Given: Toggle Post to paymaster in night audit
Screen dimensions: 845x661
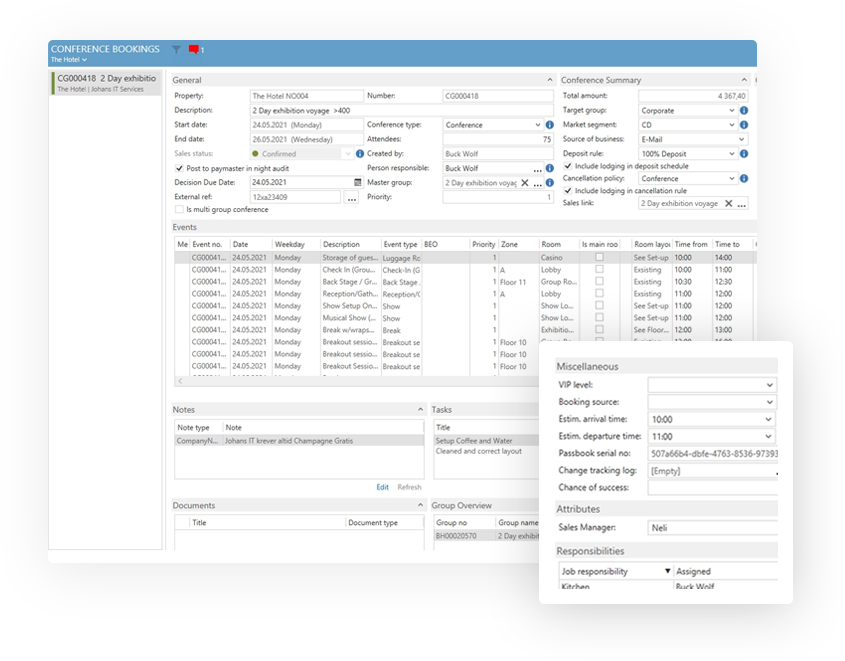Looking at the screenshot, I should click(x=179, y=168).
